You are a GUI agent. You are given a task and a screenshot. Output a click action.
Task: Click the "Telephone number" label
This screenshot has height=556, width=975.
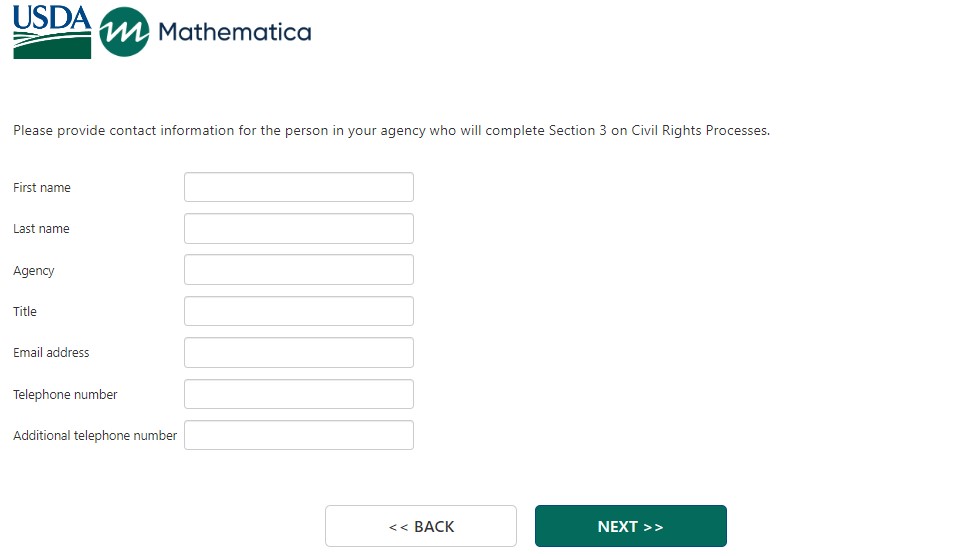click(x=65, y=395)
